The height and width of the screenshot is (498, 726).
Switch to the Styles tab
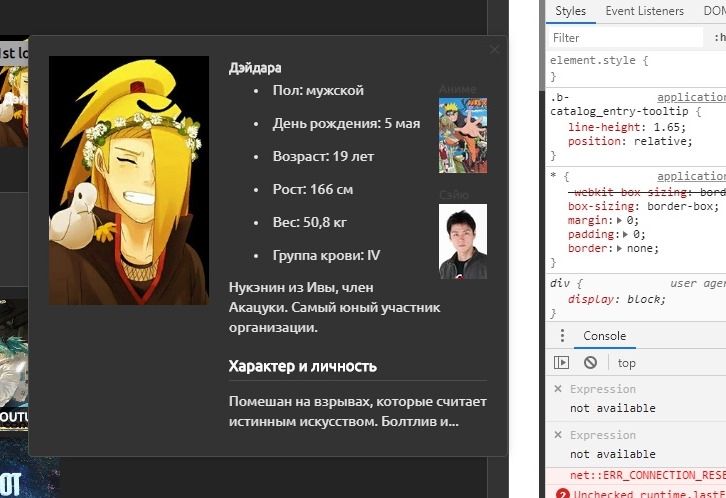pyautogui.click(x=571, y=11)
